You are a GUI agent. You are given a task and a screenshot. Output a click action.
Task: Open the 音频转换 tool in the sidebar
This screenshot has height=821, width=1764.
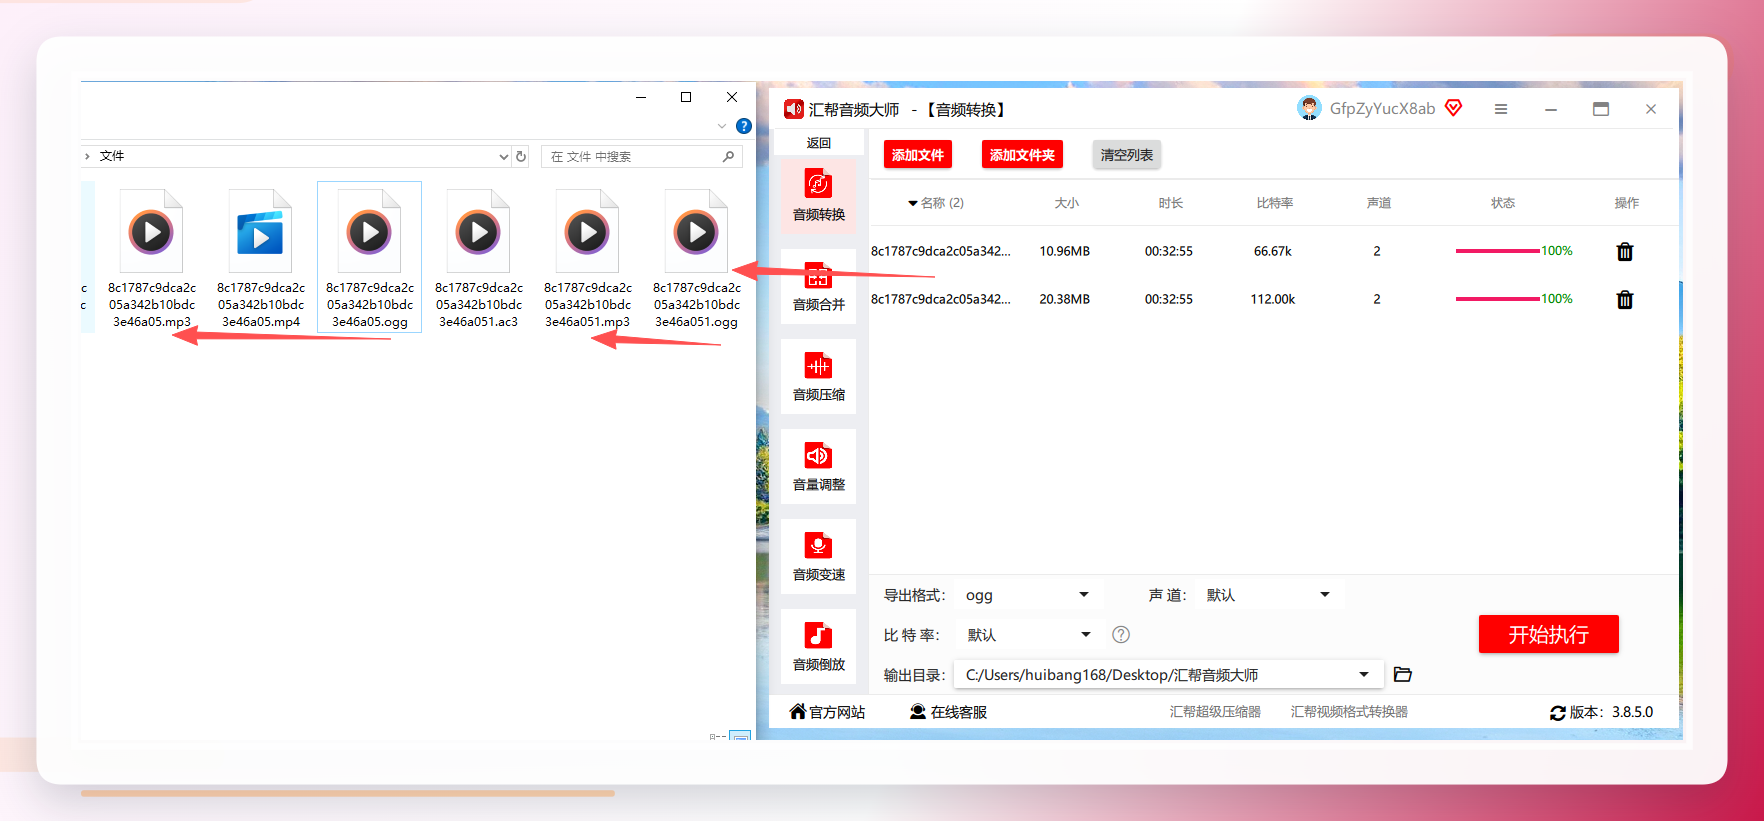coord(818,196)
